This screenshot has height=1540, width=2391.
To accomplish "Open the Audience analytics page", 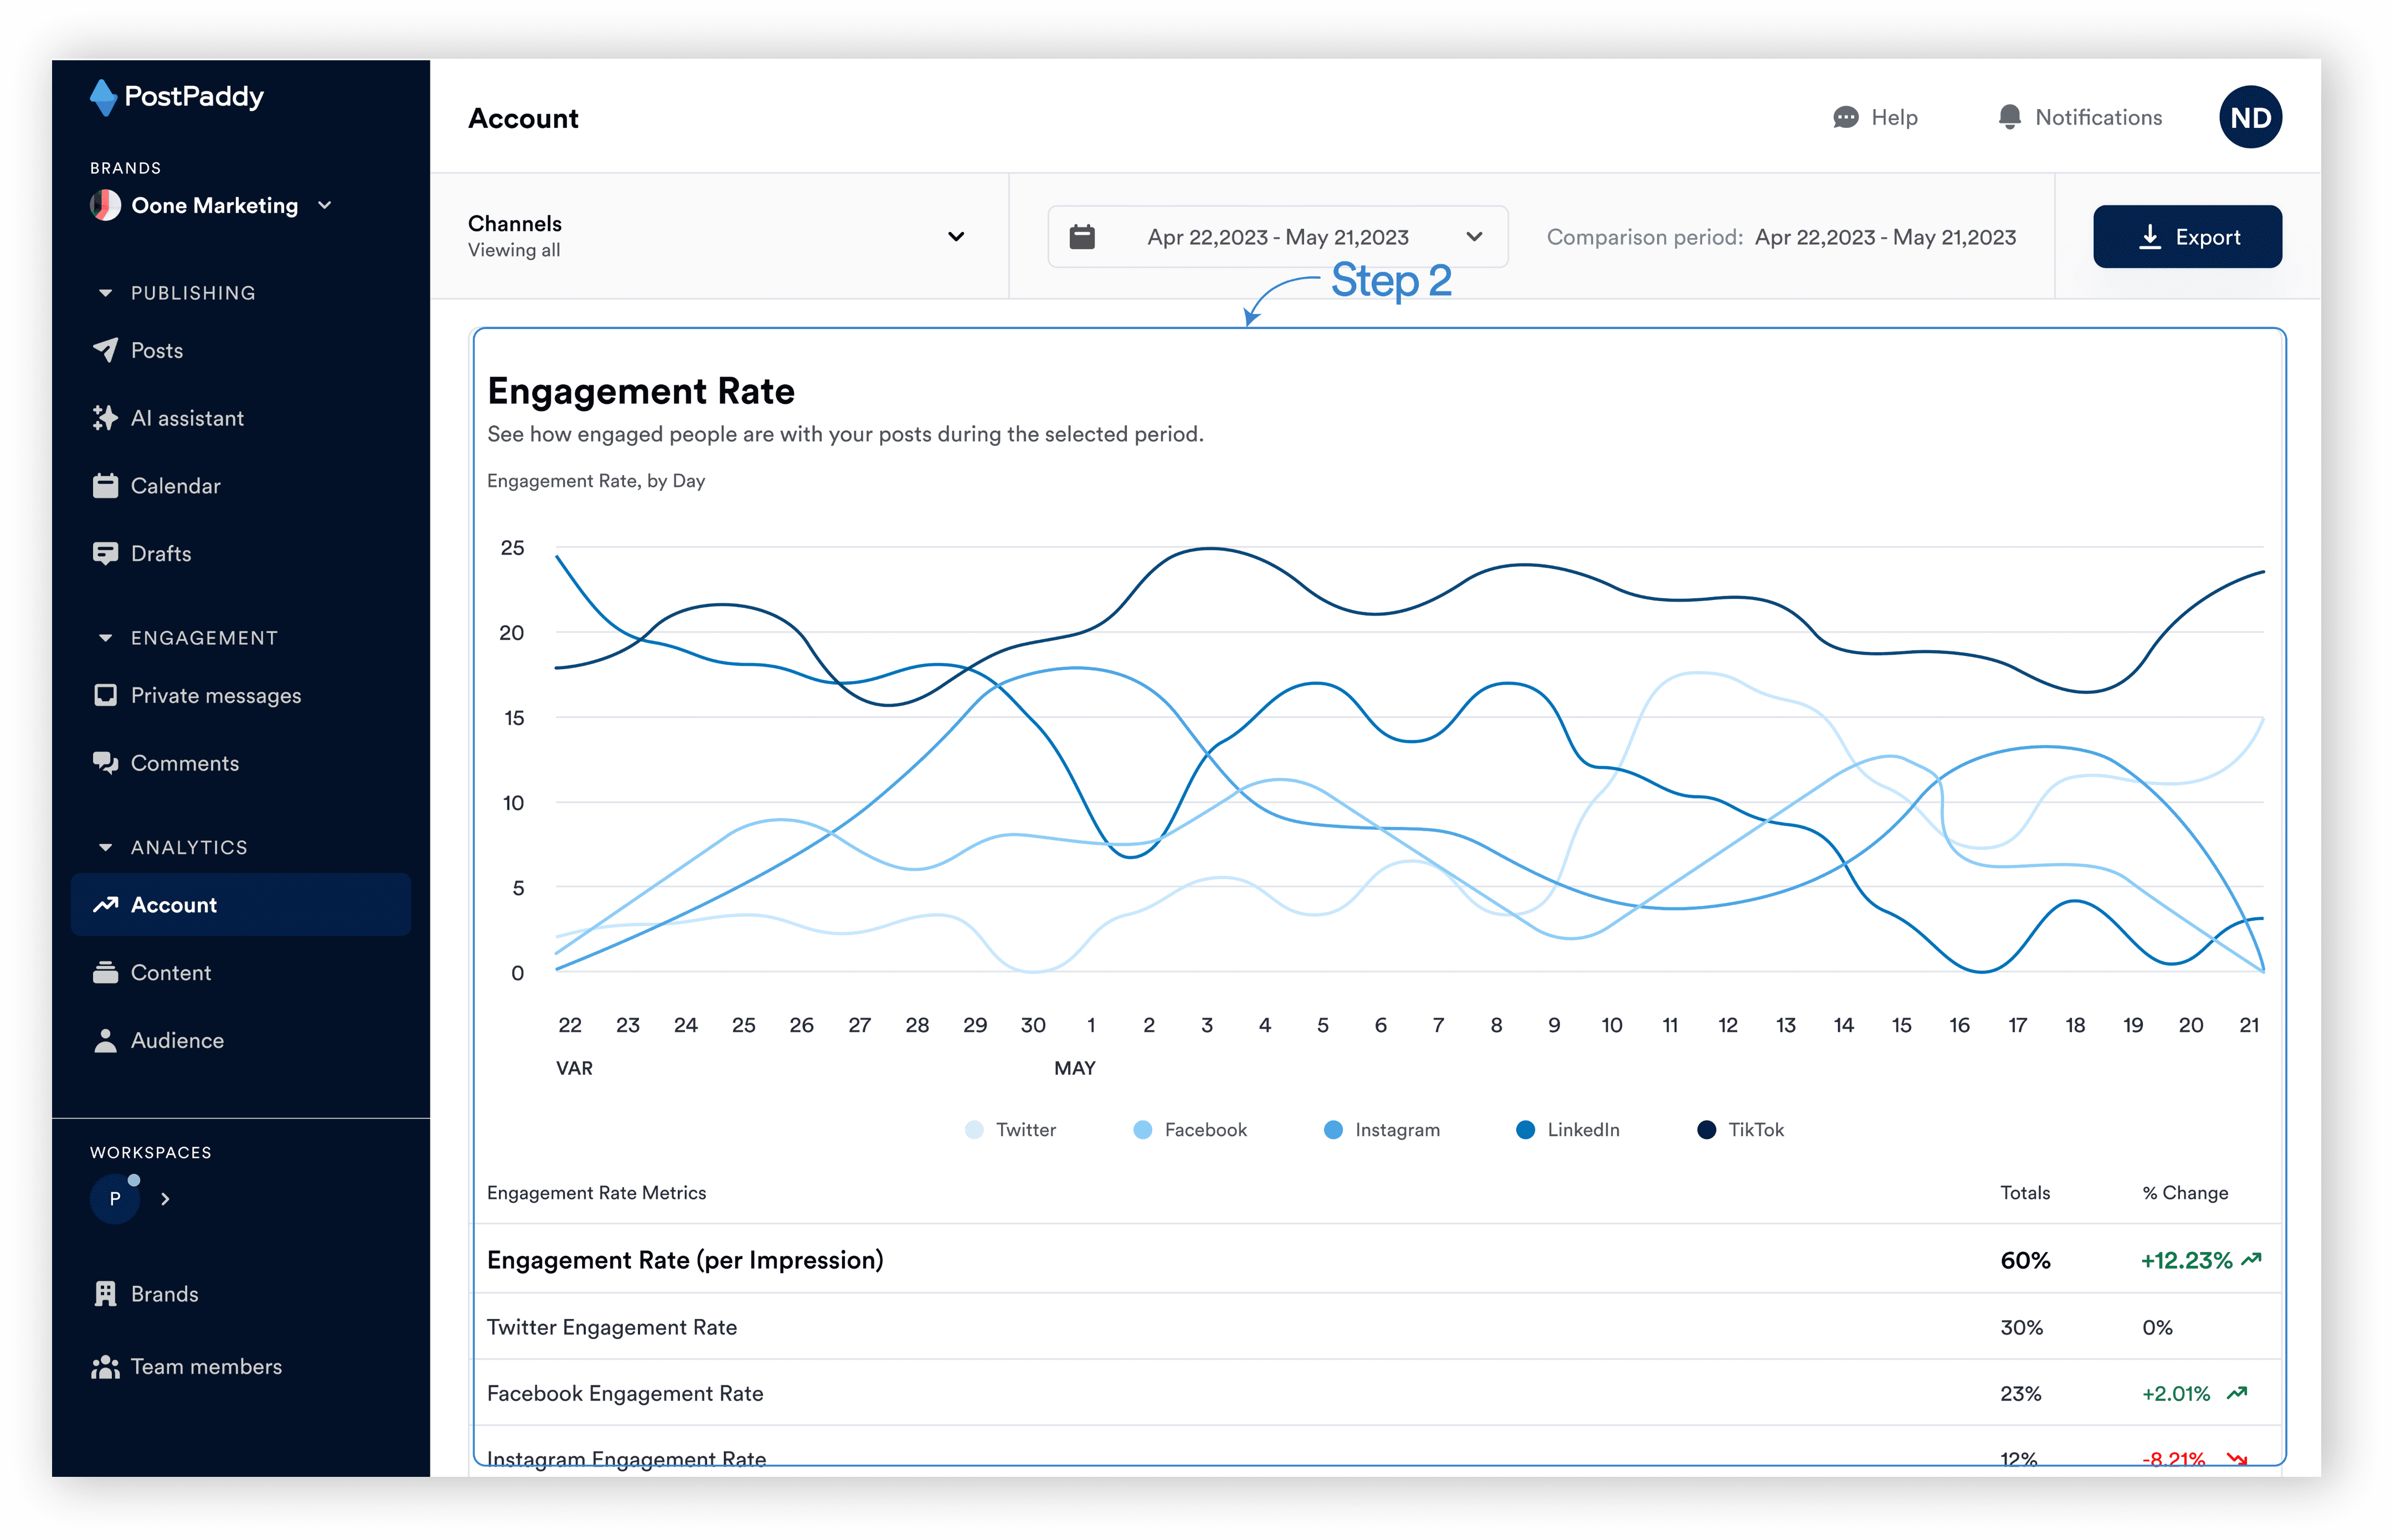I will (177, 1040).
